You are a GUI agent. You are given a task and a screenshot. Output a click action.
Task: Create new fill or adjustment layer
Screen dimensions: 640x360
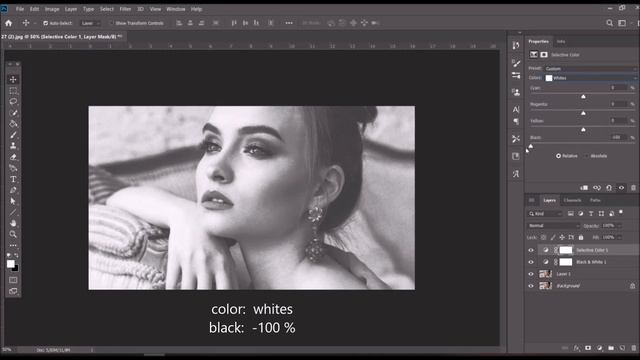(x=599, y=348)
